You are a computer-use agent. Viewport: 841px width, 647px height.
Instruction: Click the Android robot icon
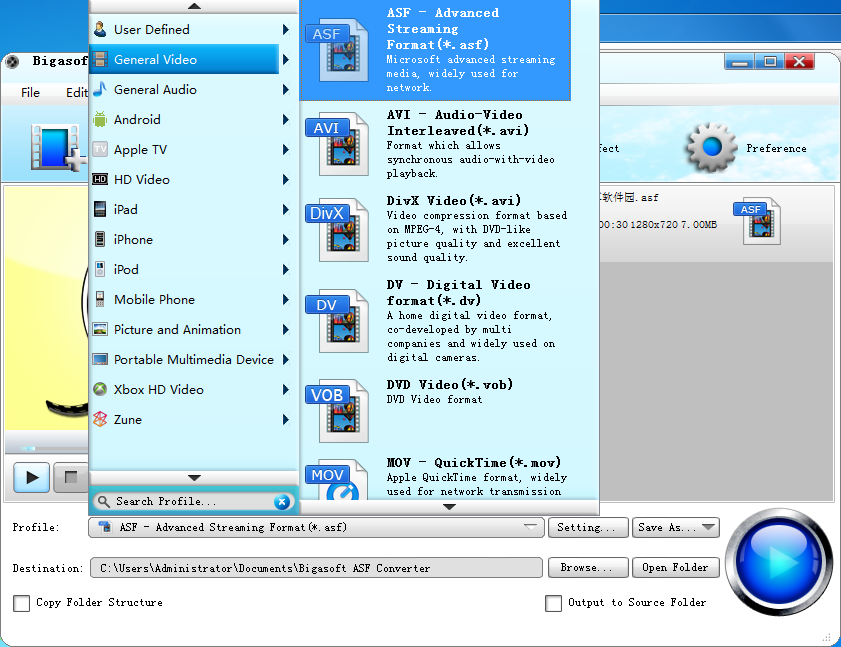pos(100,119)
